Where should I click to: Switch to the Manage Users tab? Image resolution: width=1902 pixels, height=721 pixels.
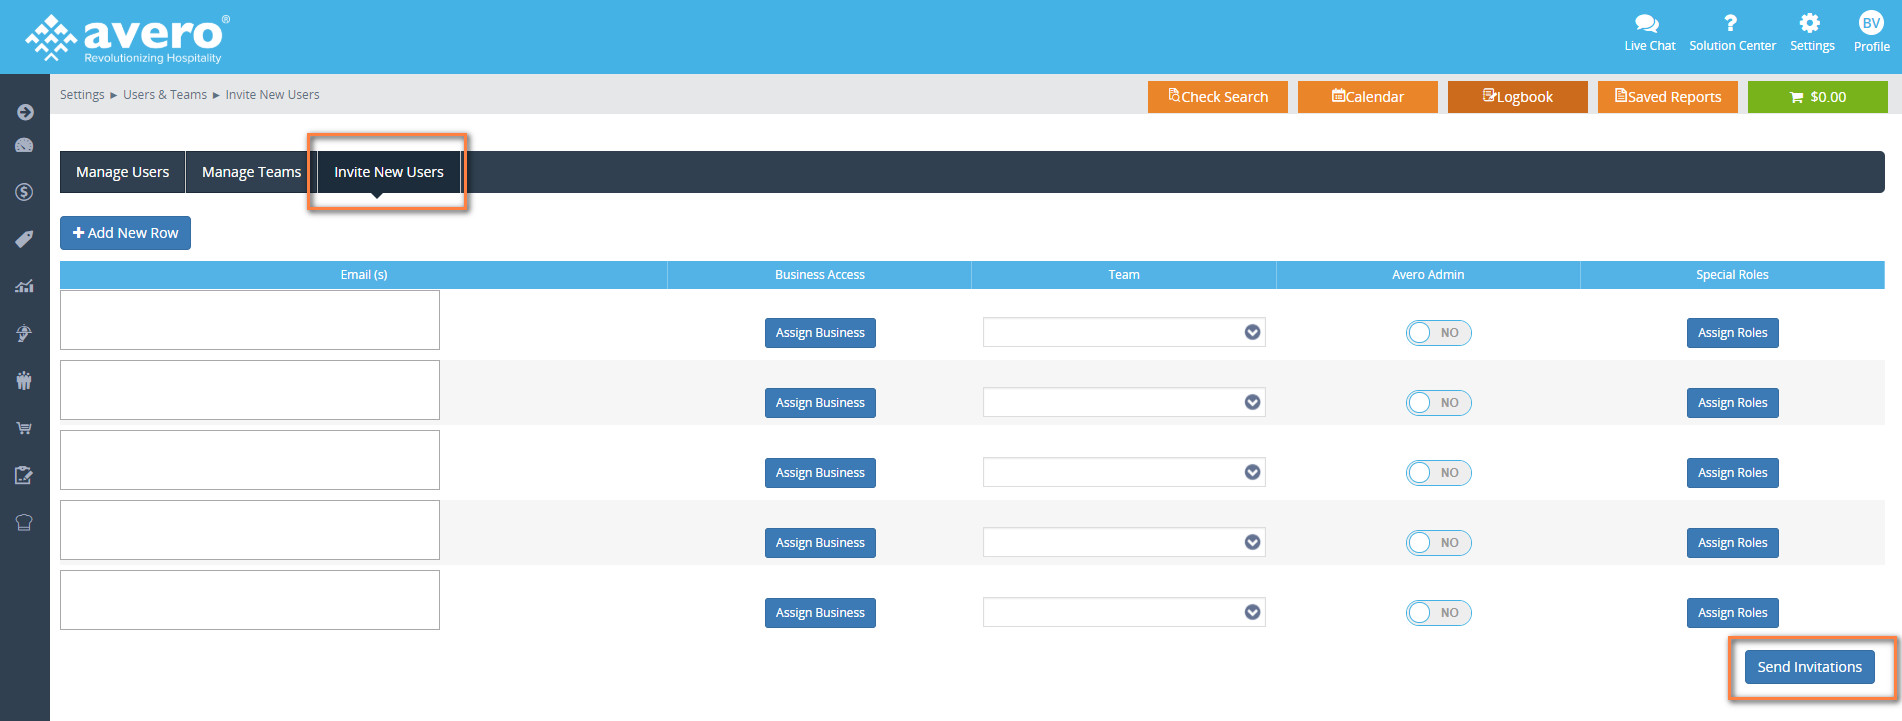[x=123, y=172]
